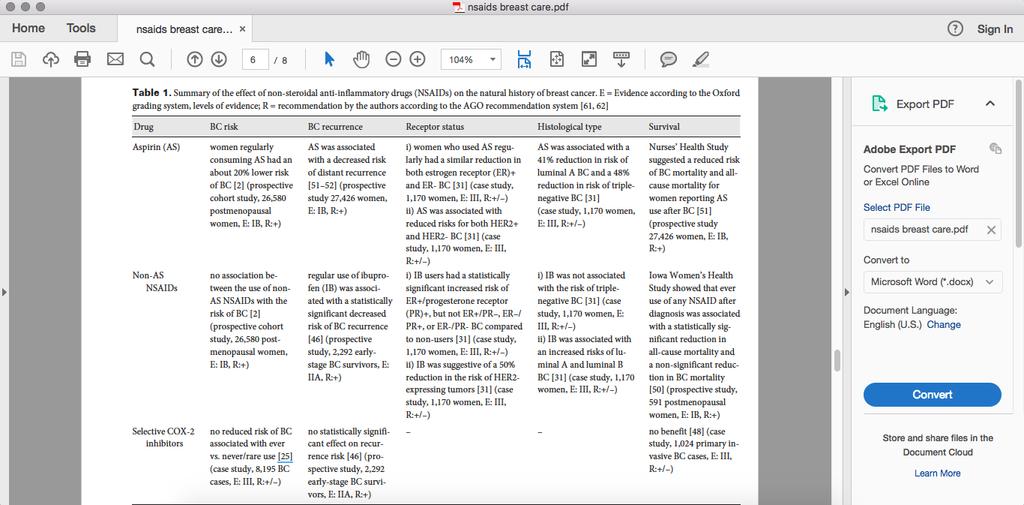The image size is (1024, 505).
Task: Click the 'Histological type' column header
Action: coord(569,126)
